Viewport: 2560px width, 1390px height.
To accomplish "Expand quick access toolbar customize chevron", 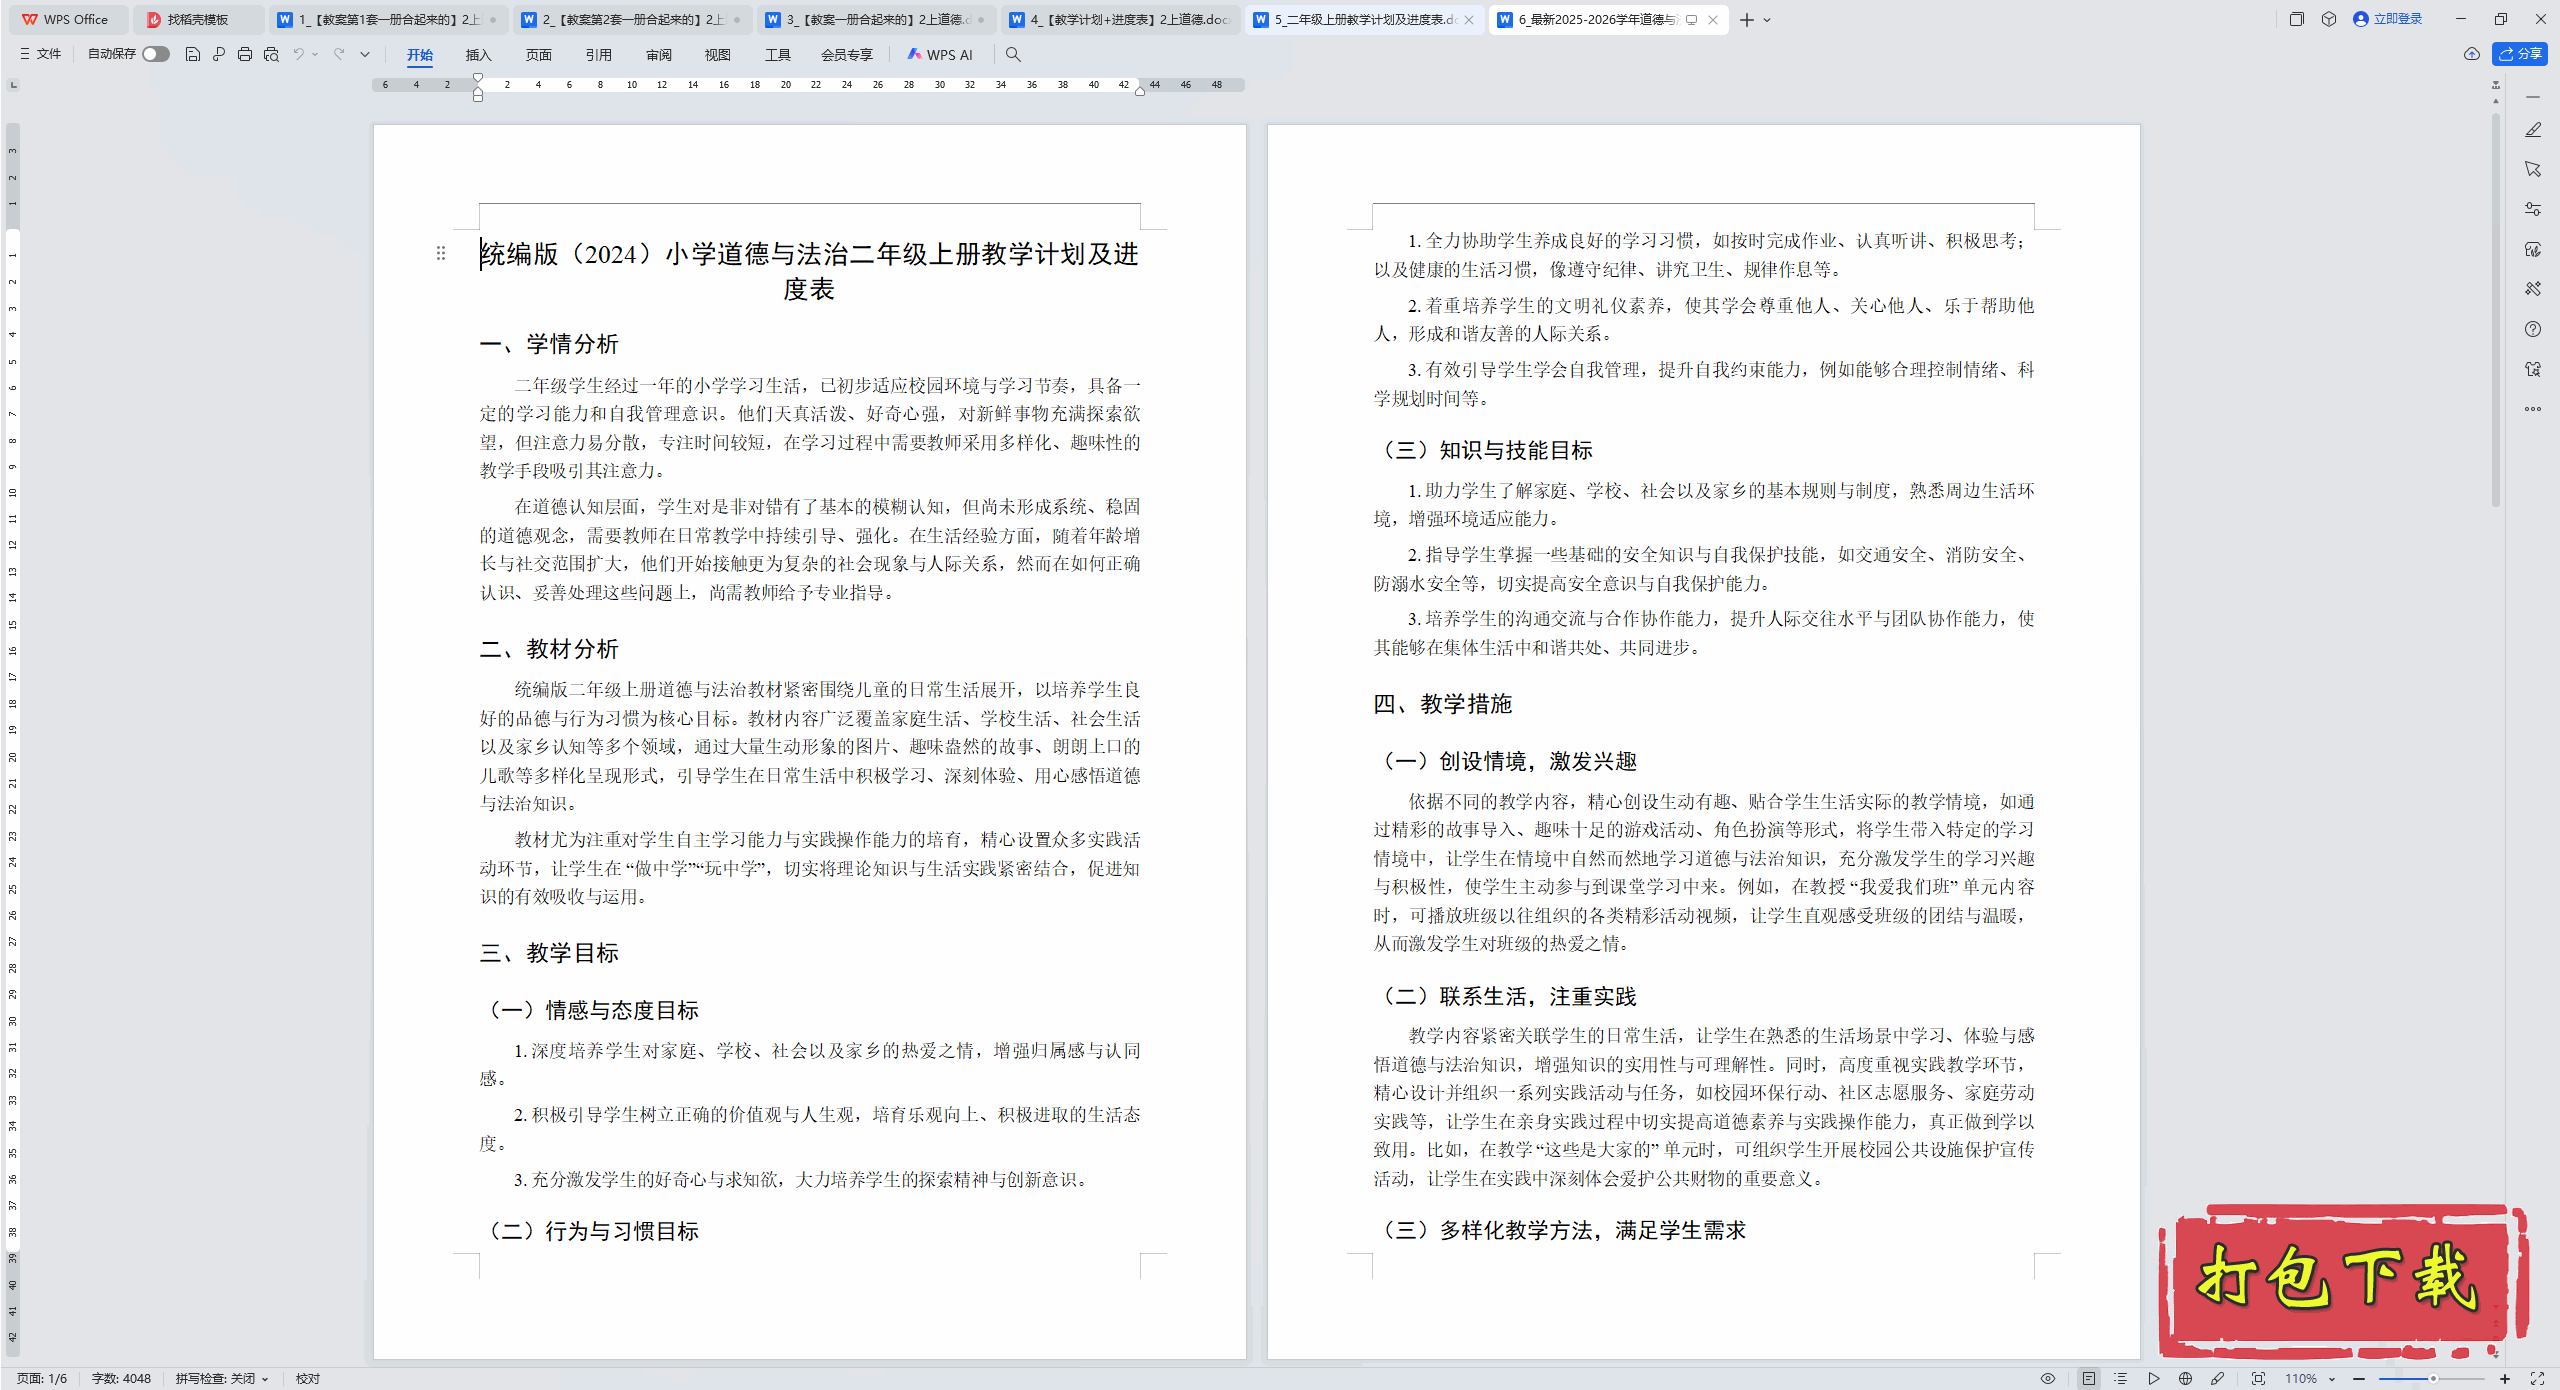I will tap(365, 54).
